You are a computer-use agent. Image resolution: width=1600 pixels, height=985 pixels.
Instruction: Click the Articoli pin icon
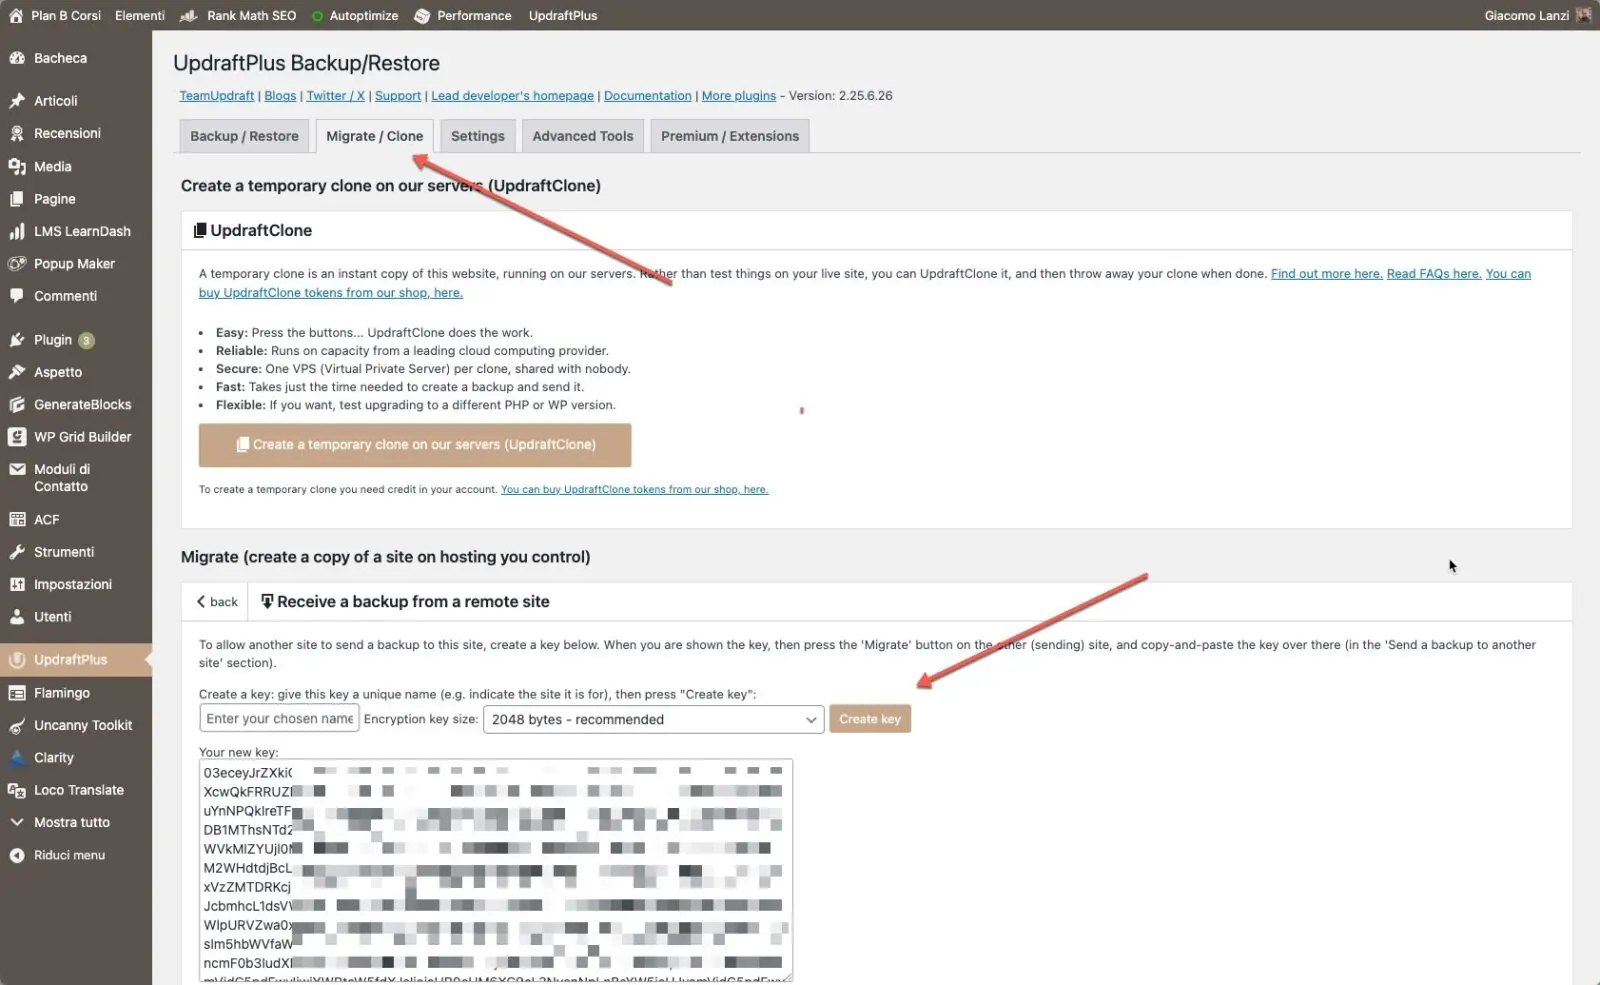tap(17, 101)
